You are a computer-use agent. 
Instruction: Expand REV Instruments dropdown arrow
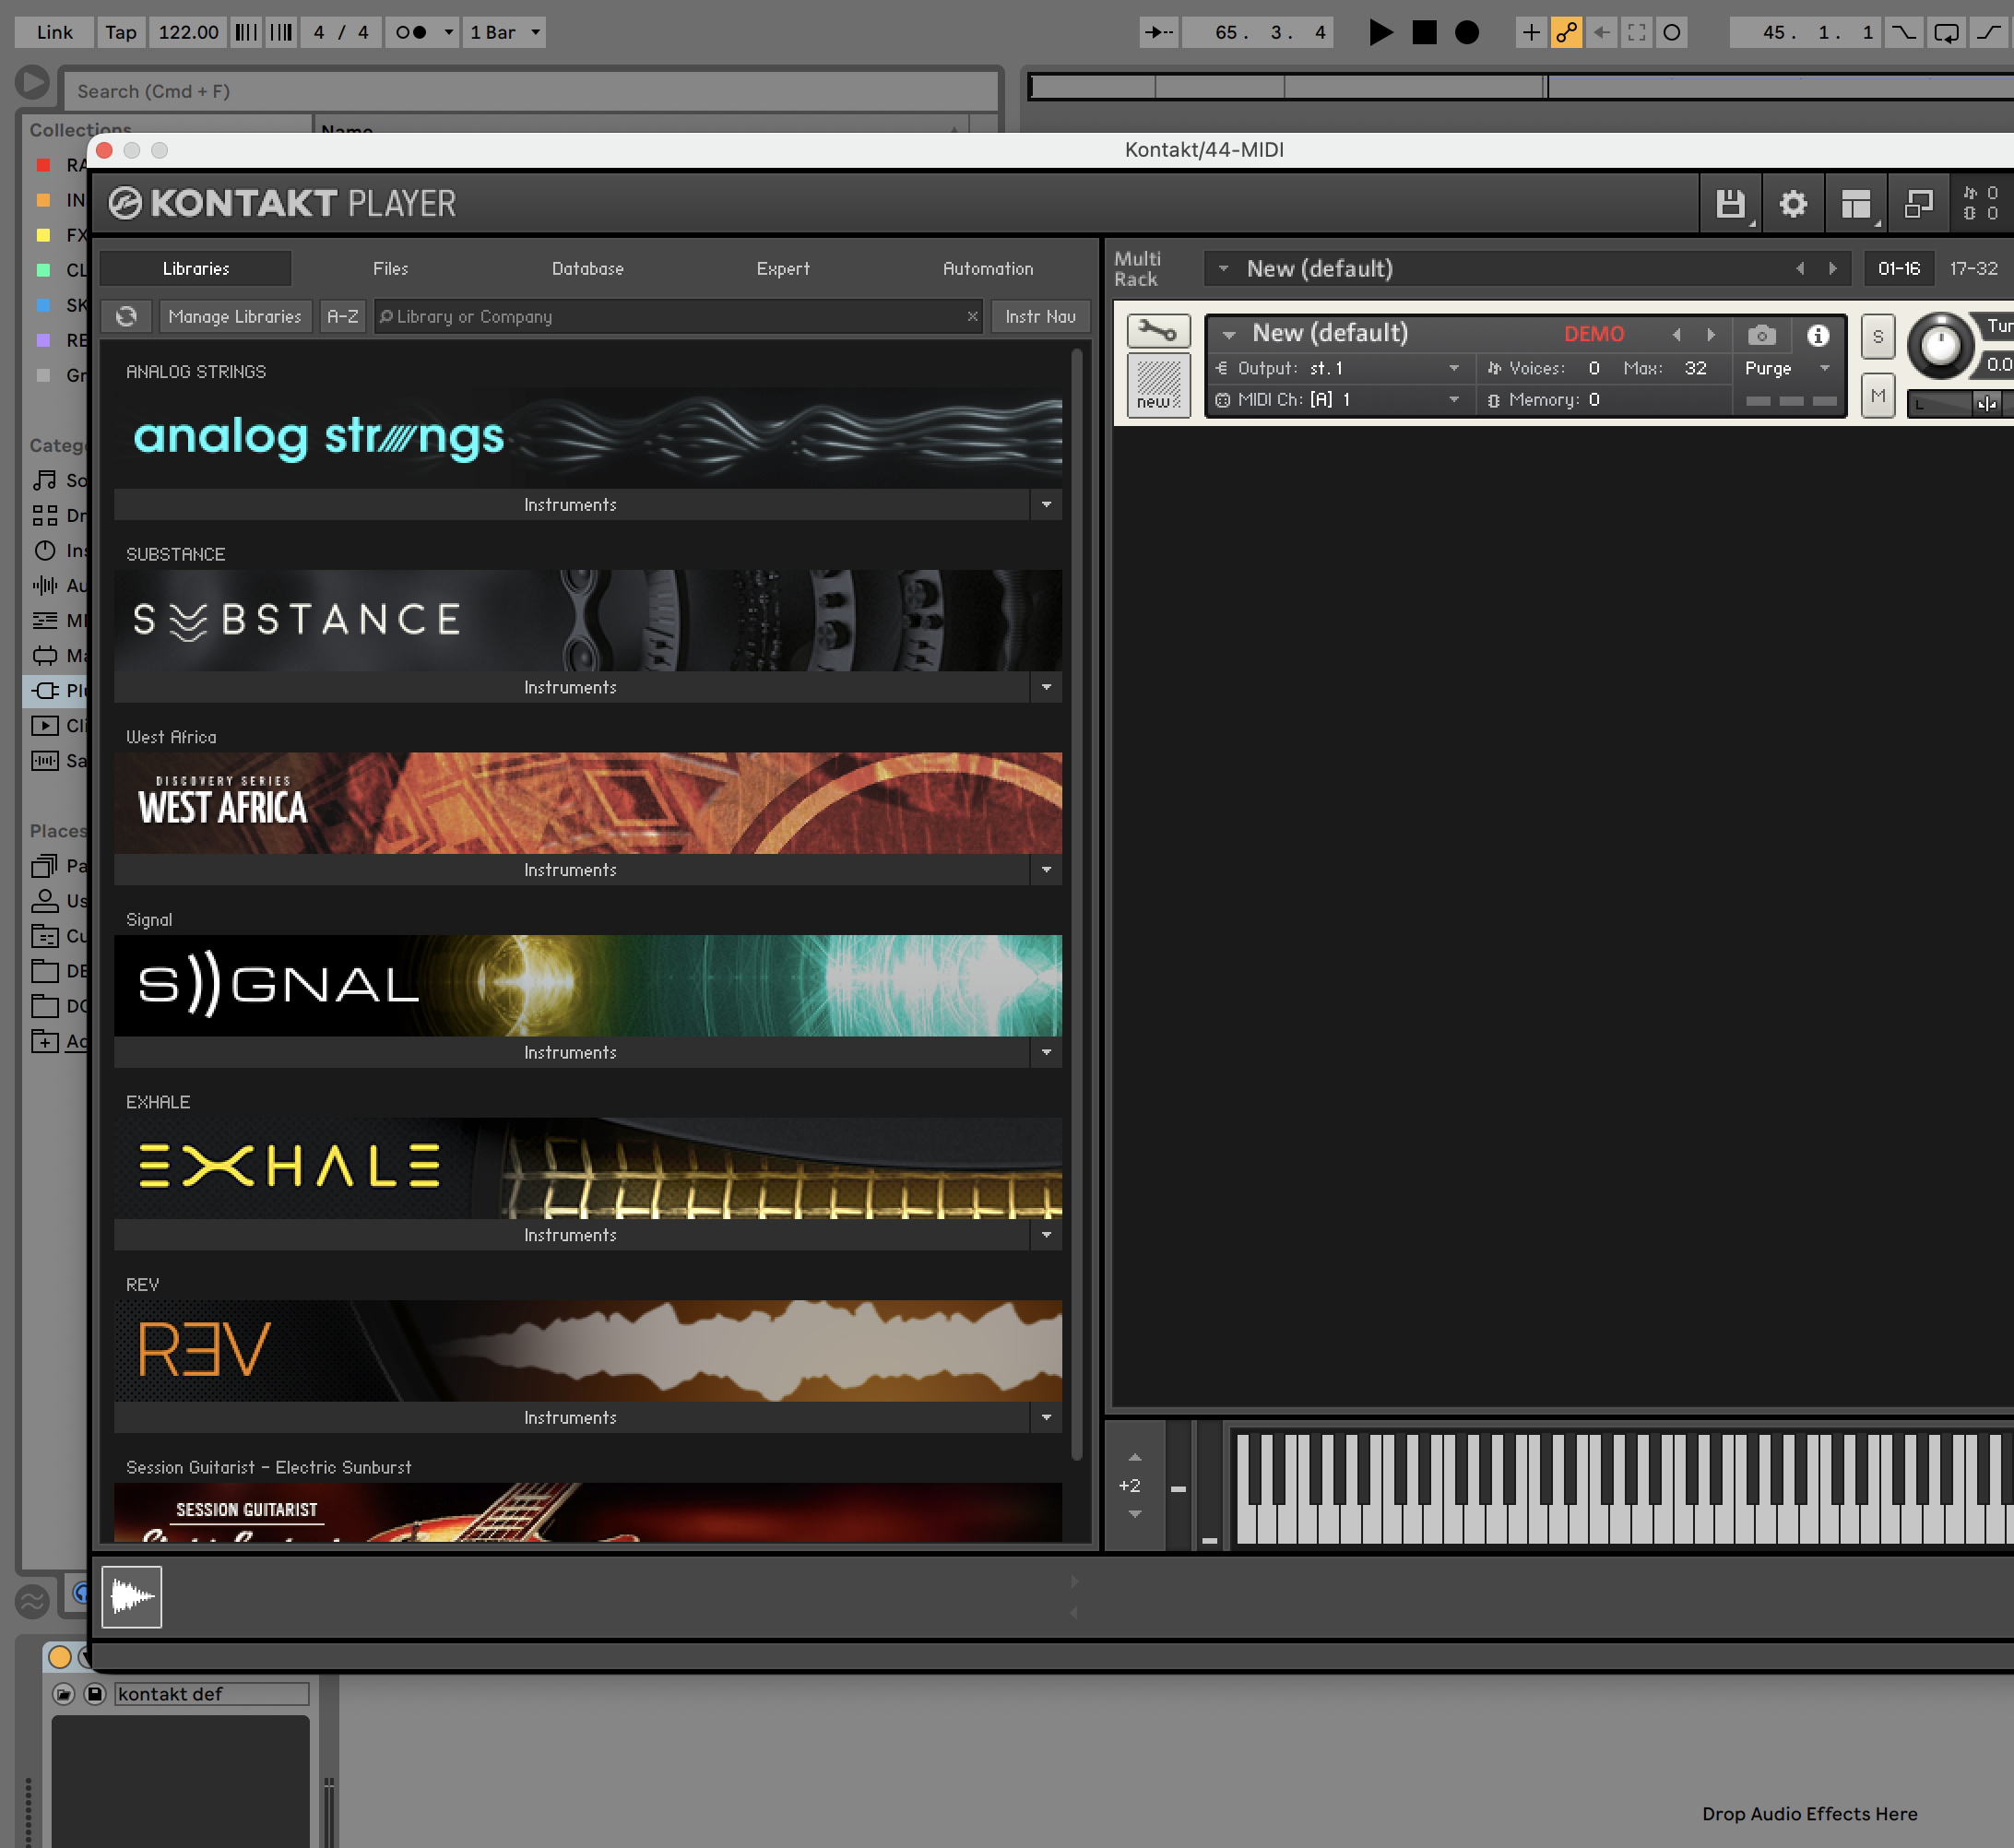click(1046, 1417)
